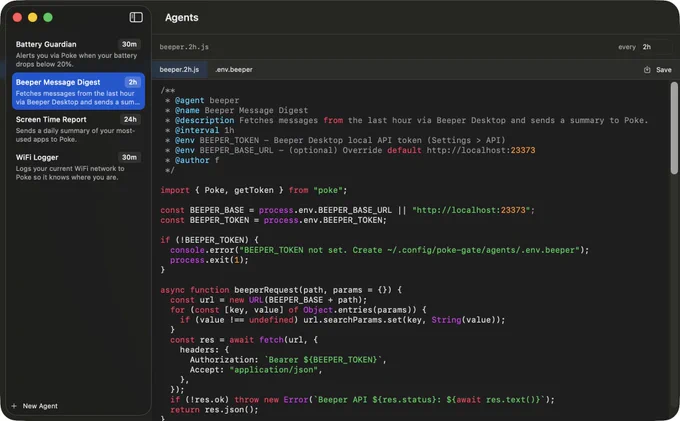680x421 pixels.
Task: Click the 24h badge on Screen Time Report
Action: (x=130, y=119)
